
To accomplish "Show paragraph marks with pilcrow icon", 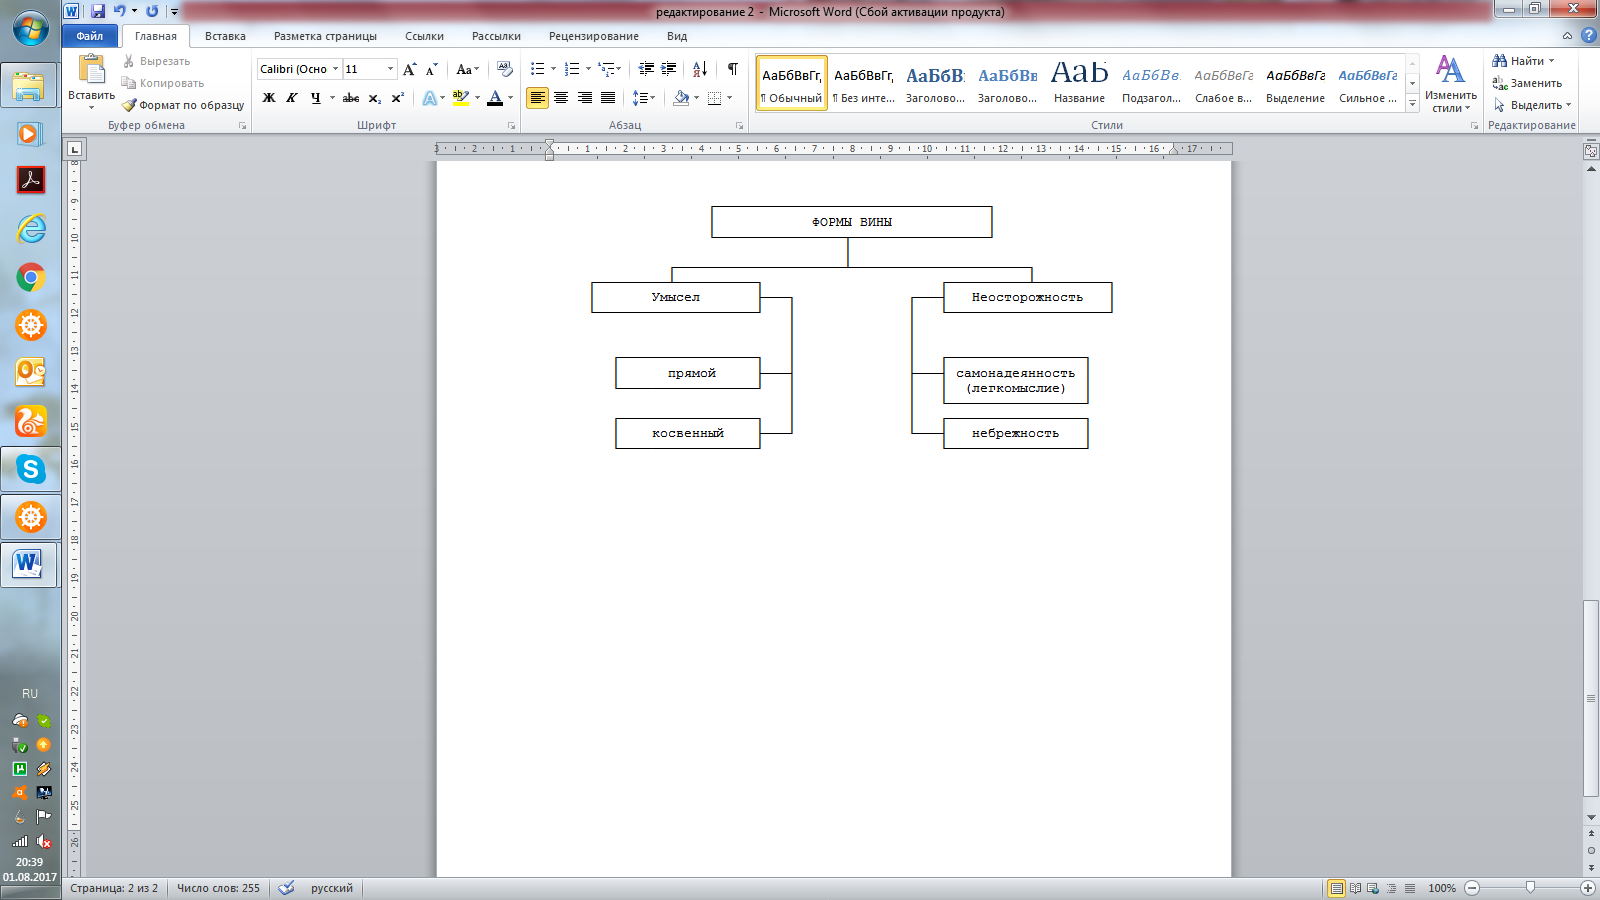I will click(733, 69).
